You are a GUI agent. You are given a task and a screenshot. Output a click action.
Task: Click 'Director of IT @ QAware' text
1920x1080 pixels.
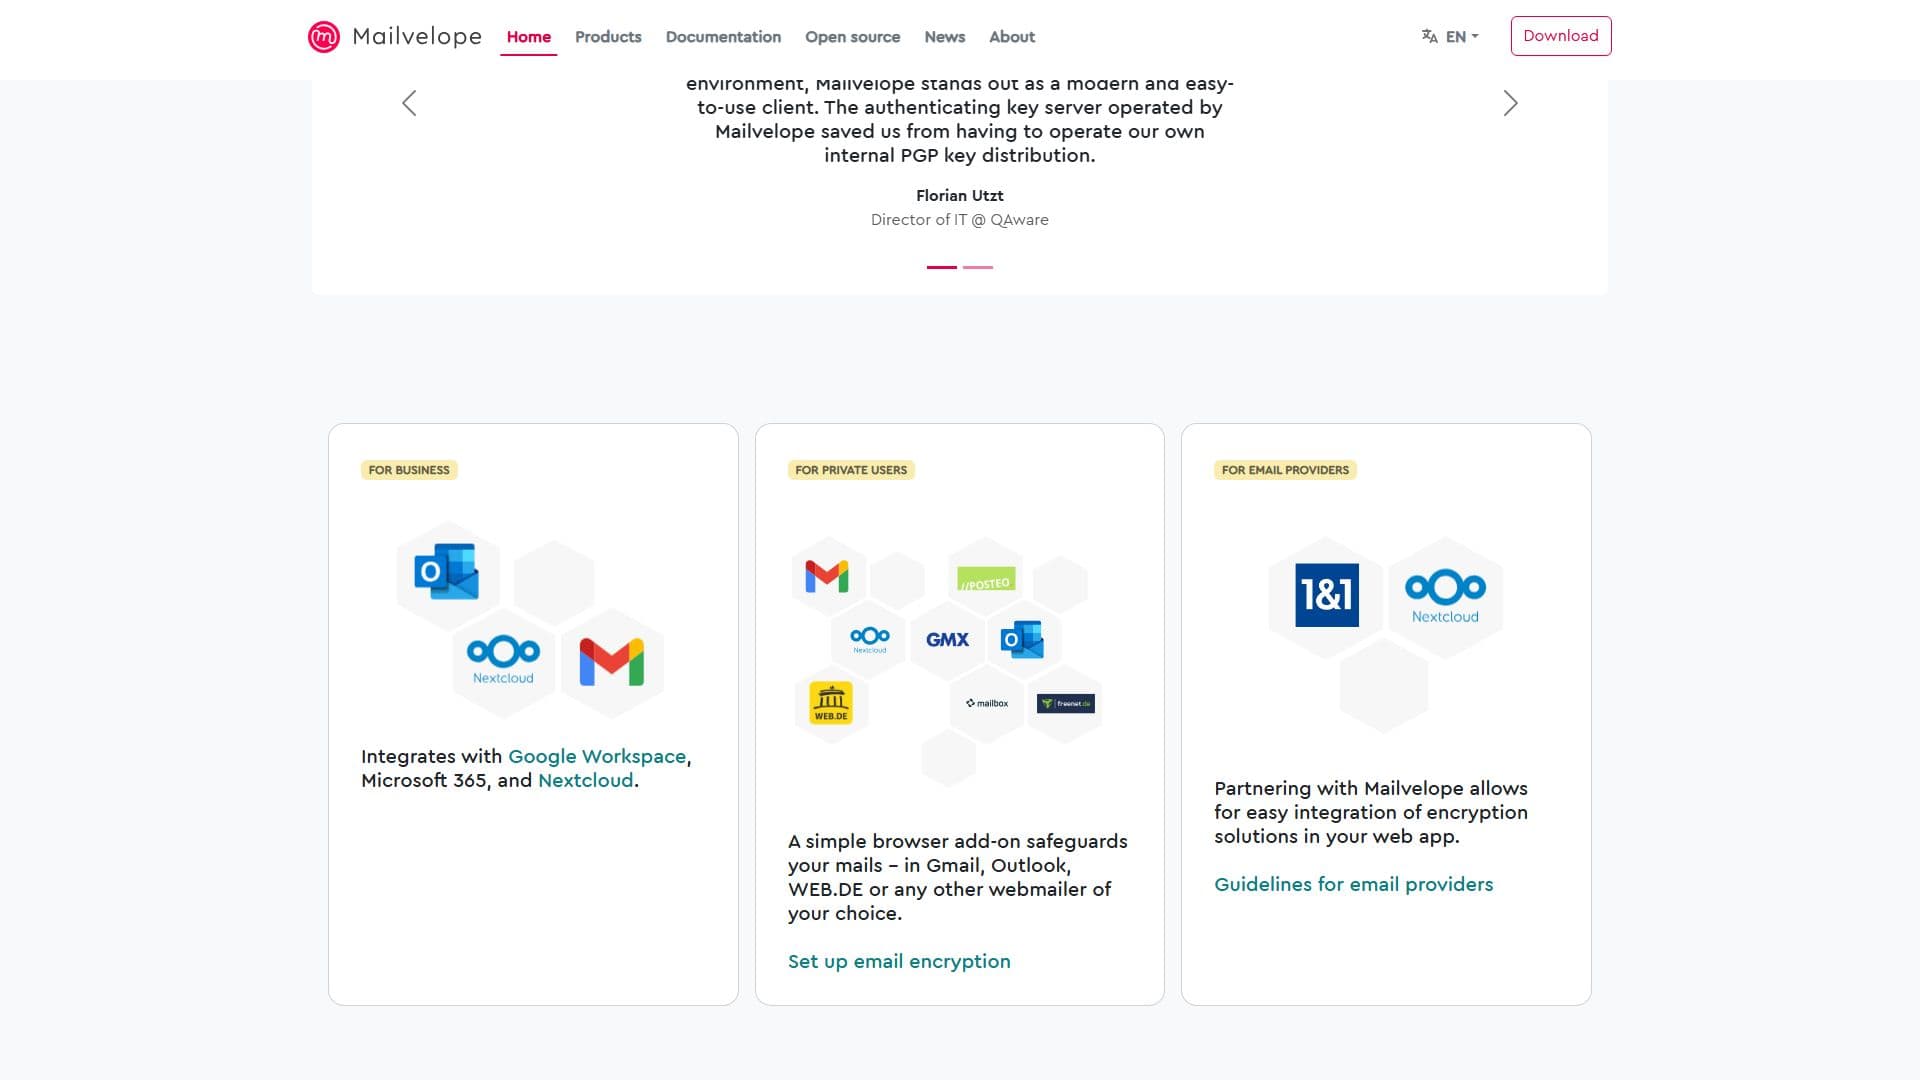point(960,220)
